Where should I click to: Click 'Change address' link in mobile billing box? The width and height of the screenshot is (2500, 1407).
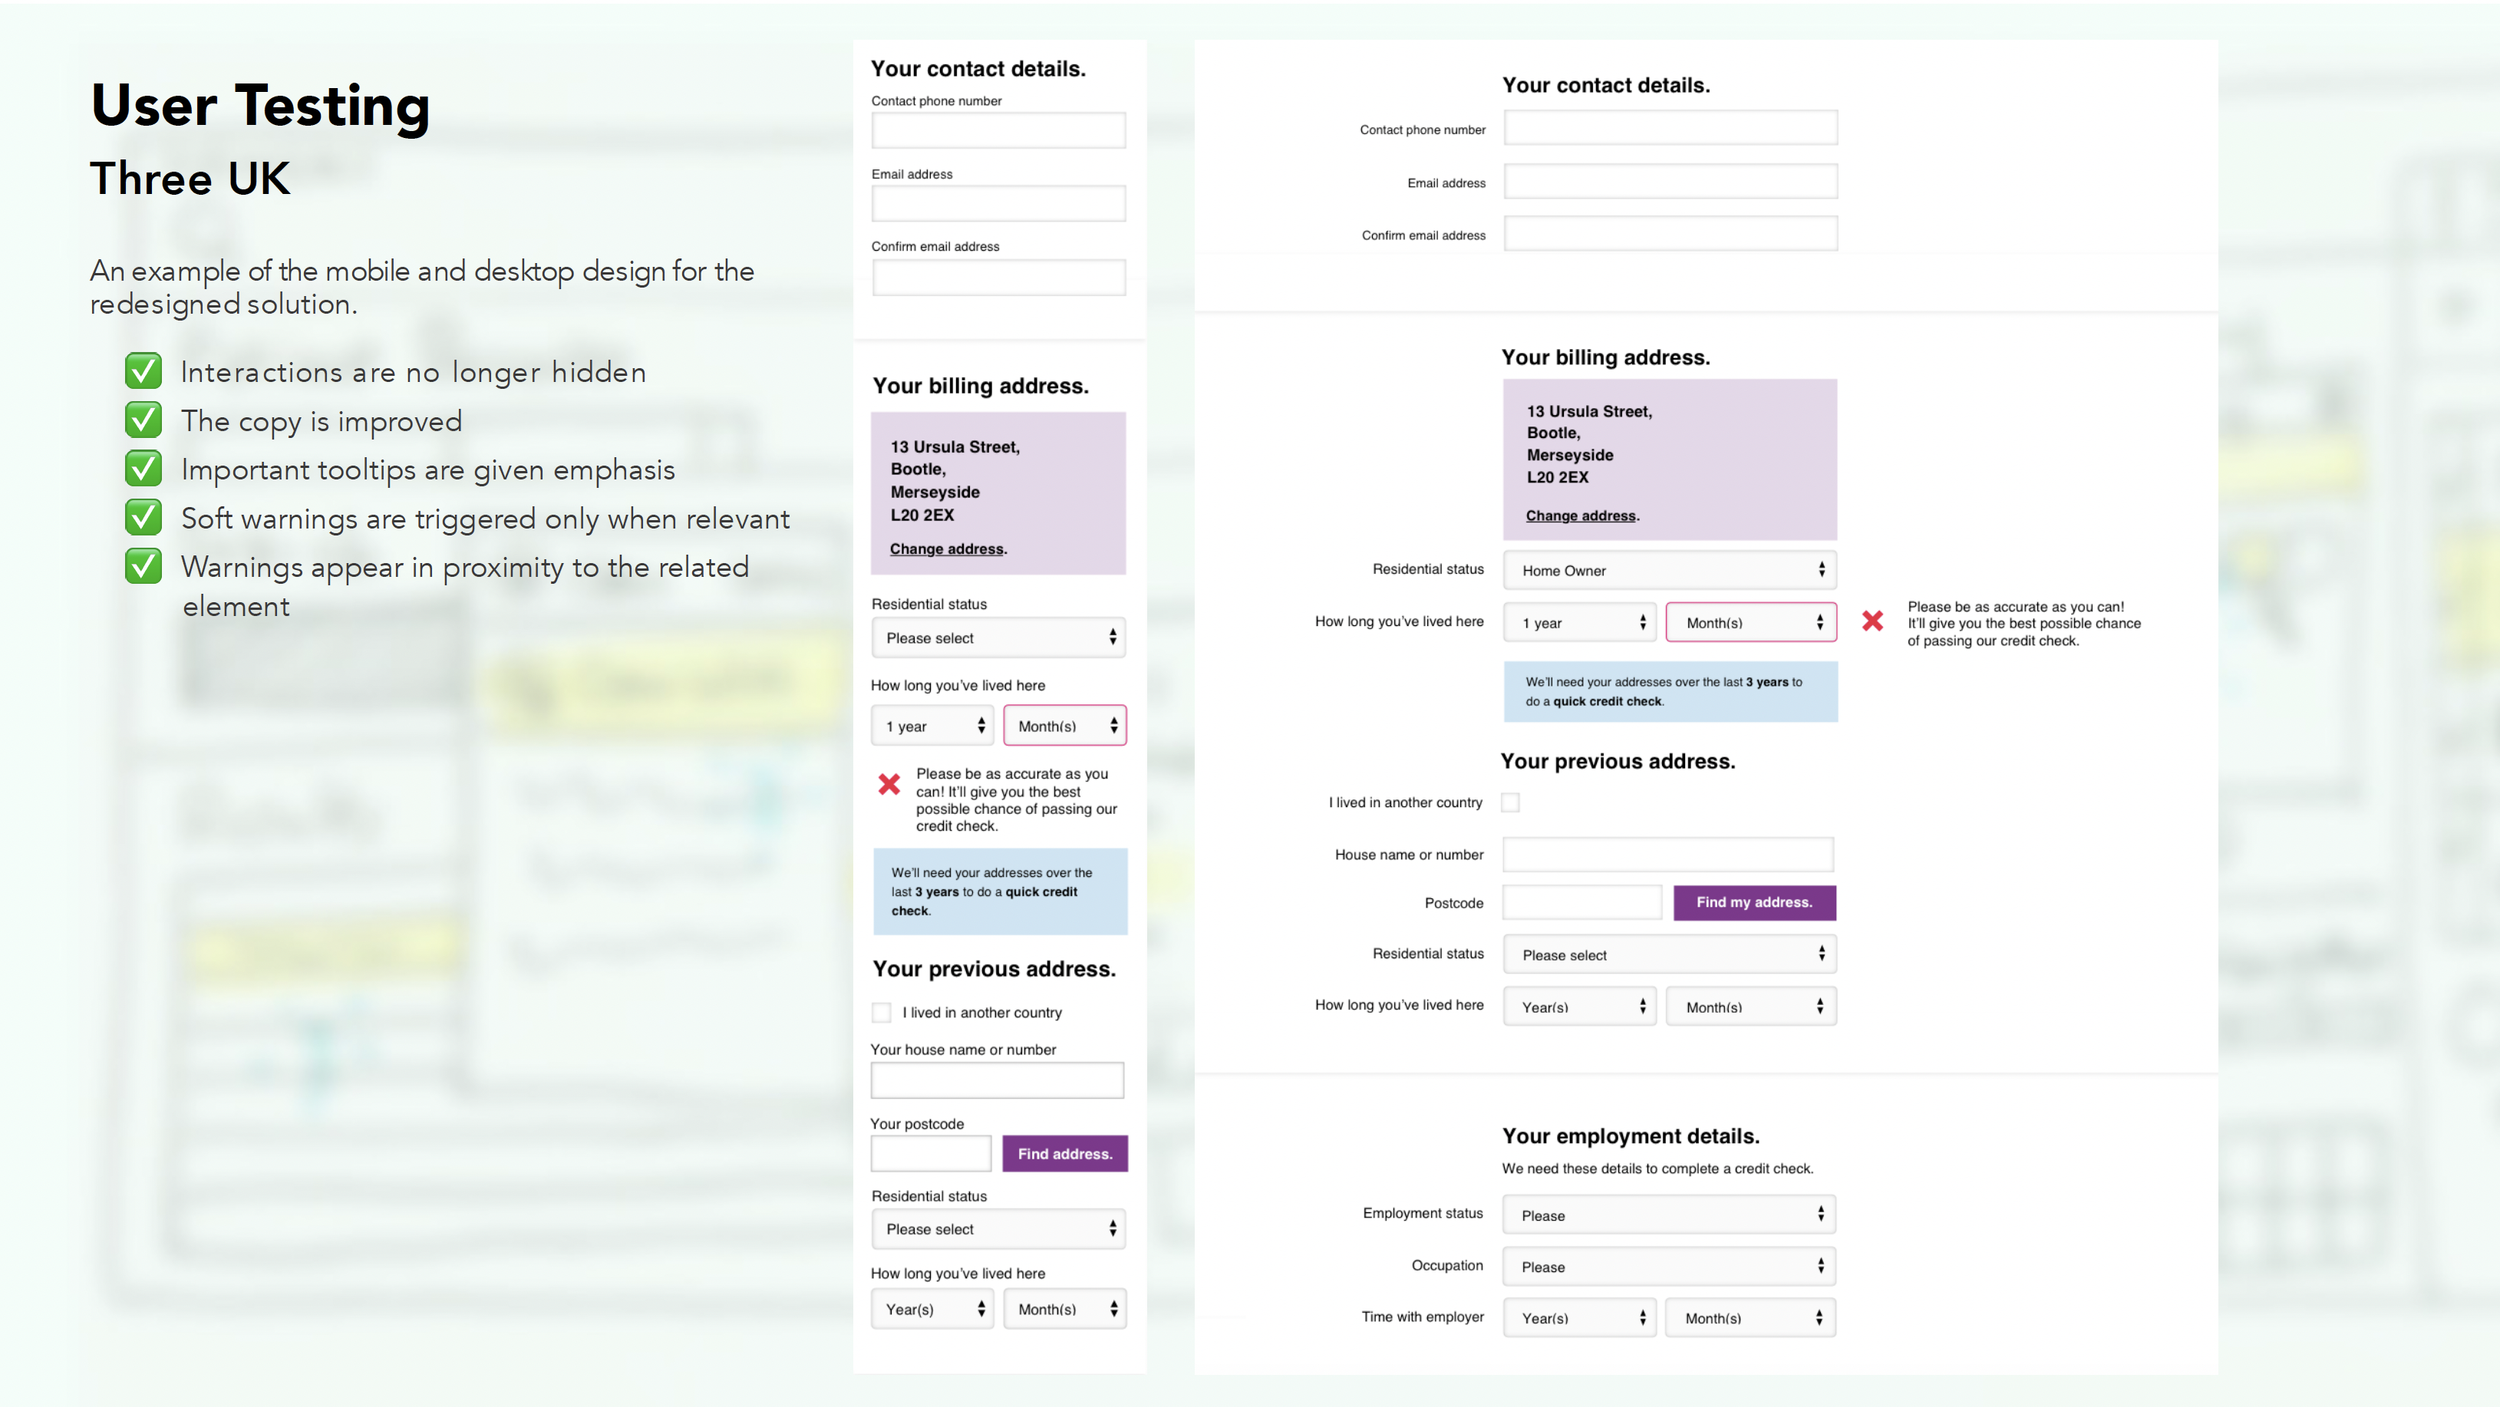(946, 549)
